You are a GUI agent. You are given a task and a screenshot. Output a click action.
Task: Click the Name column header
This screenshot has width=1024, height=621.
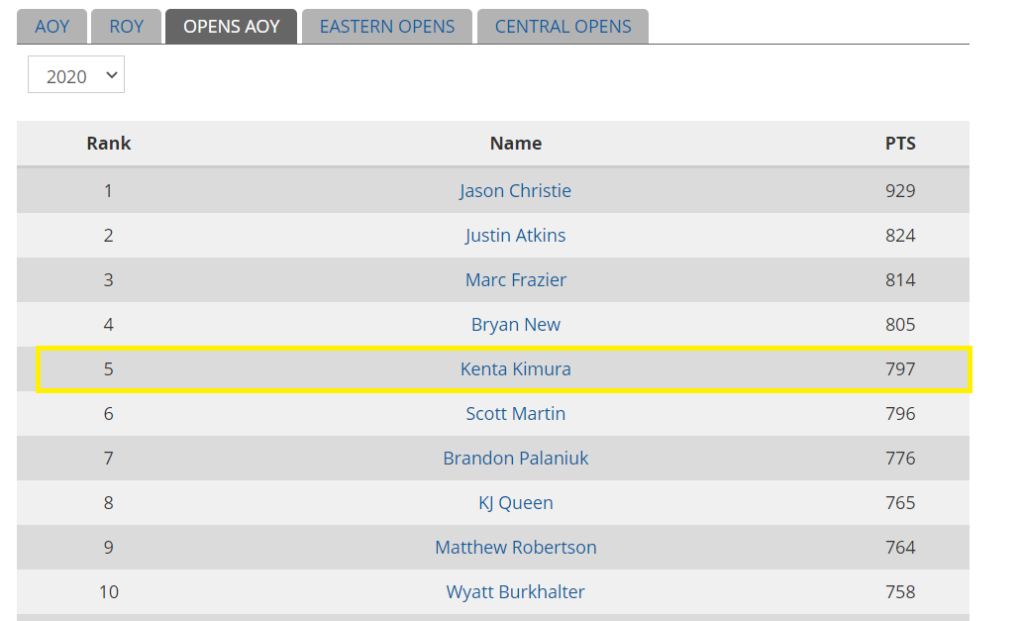(x=515, y=144)
